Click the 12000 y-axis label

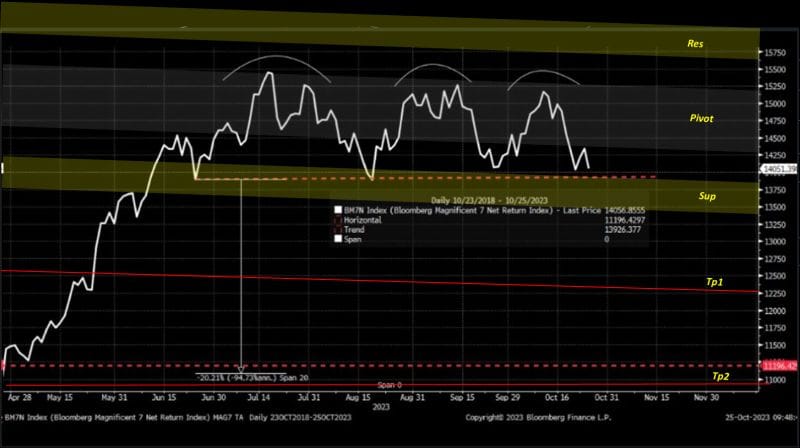(776, 311)
